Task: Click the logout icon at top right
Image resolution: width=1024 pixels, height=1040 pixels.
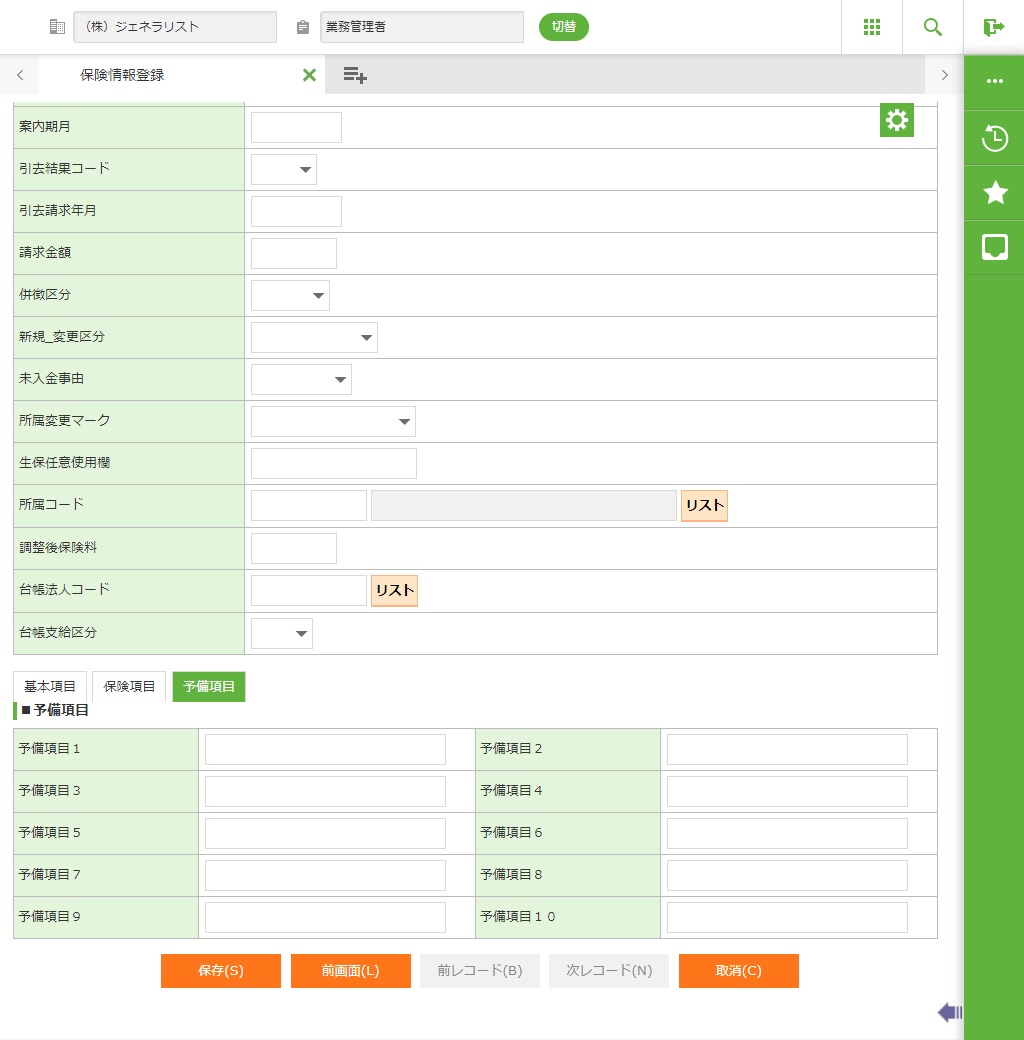Action: point(993,27)
